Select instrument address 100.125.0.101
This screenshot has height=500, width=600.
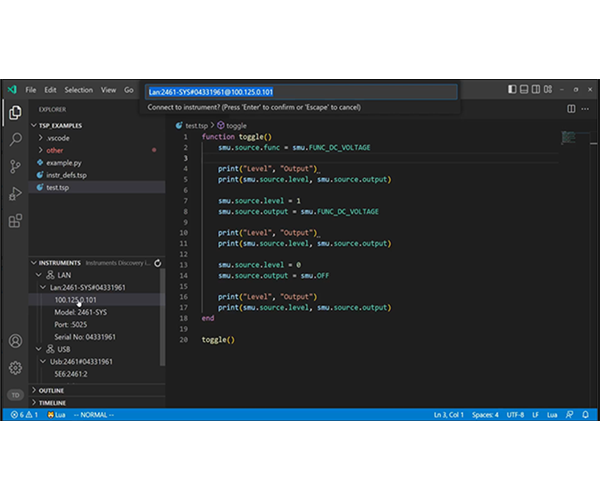point(75,299)
